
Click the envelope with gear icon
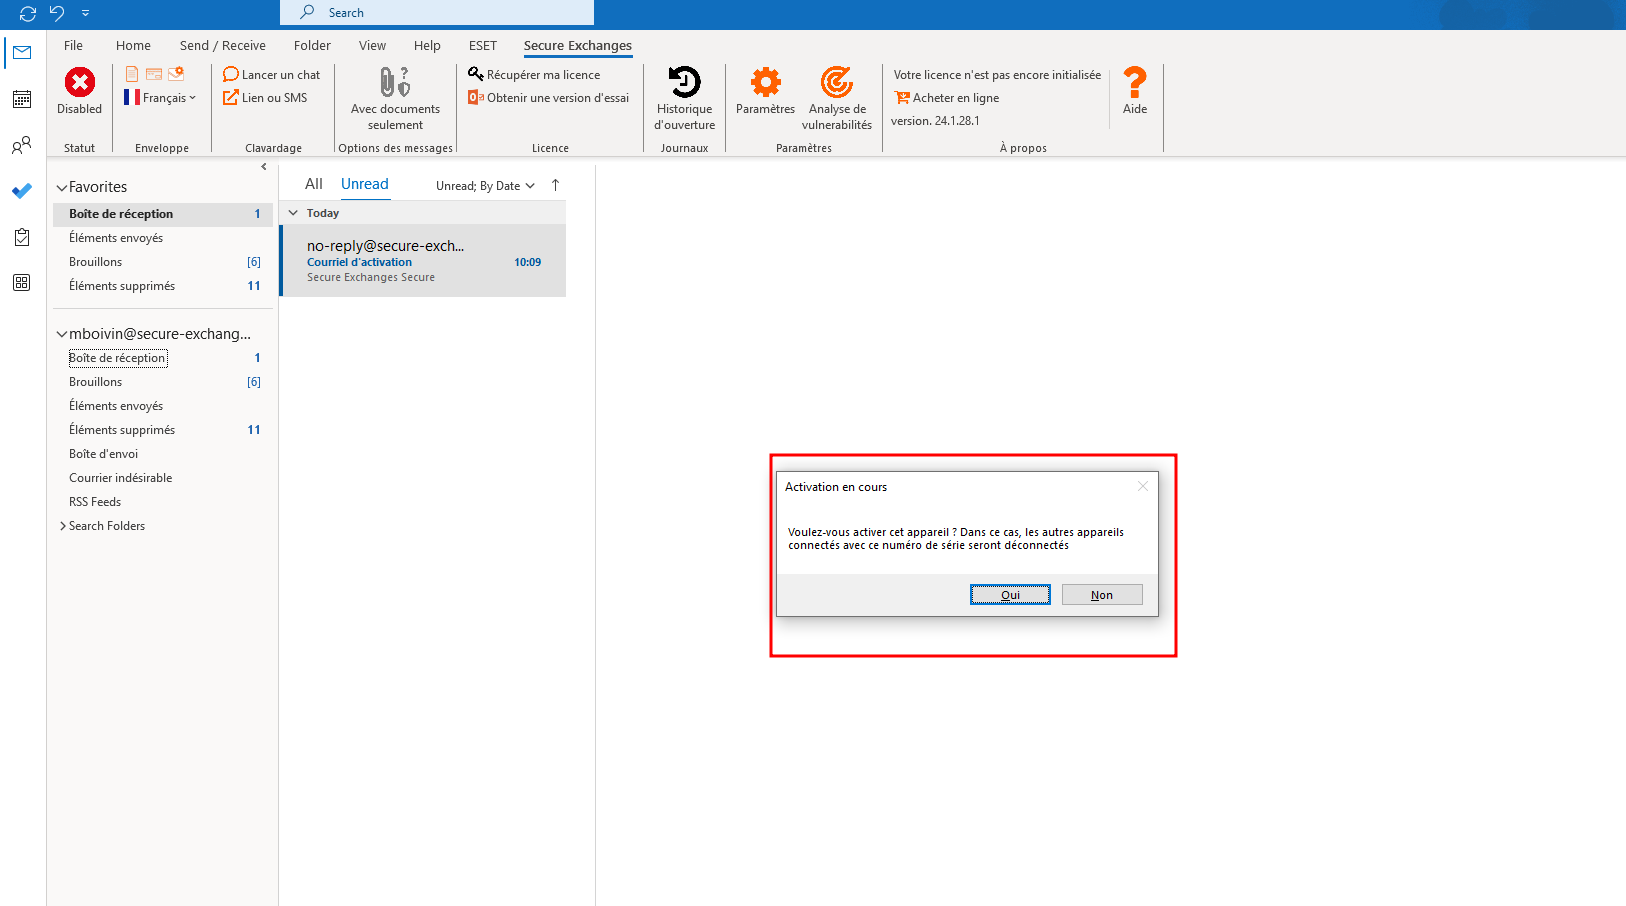(176, 74)
